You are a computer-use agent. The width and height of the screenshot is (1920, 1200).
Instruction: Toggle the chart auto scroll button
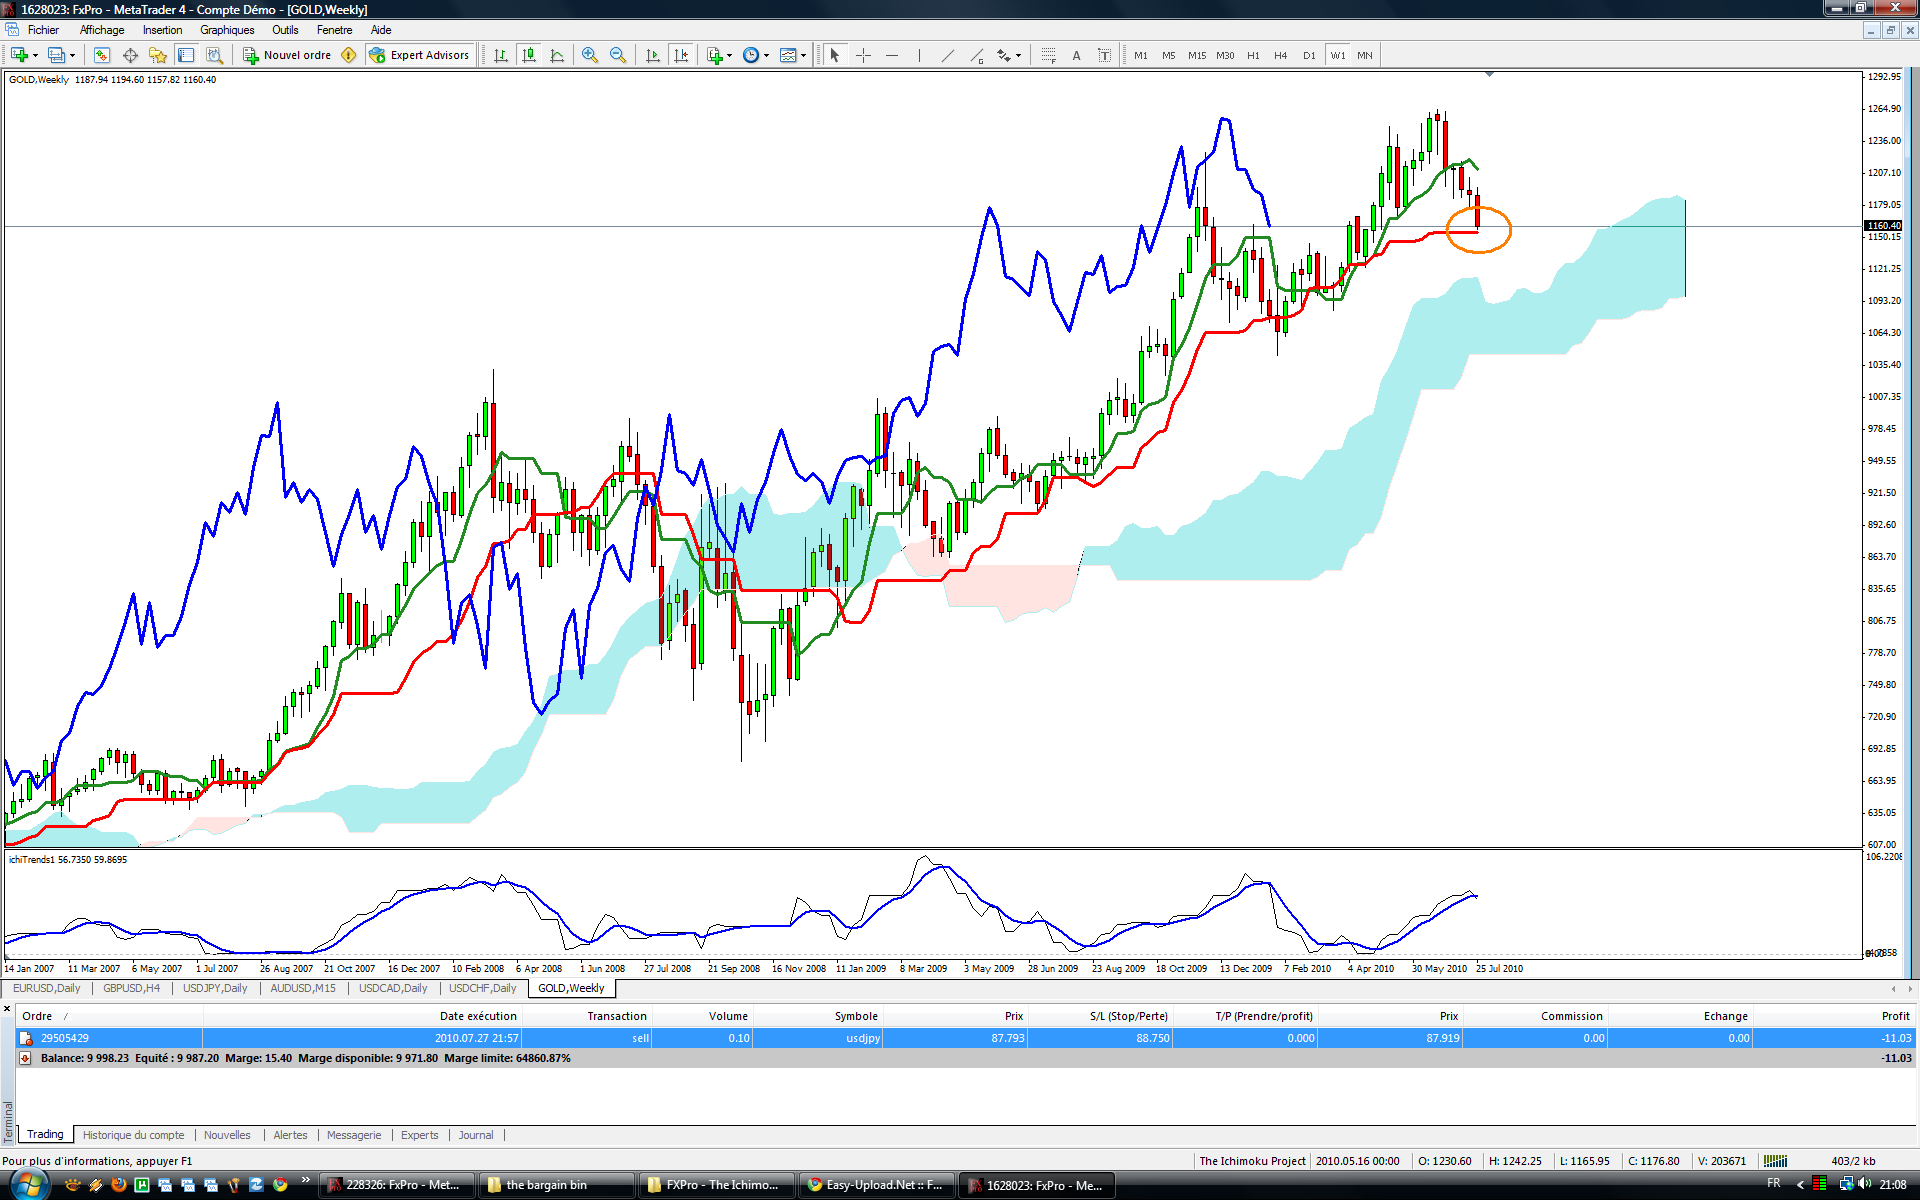[653, 55]
